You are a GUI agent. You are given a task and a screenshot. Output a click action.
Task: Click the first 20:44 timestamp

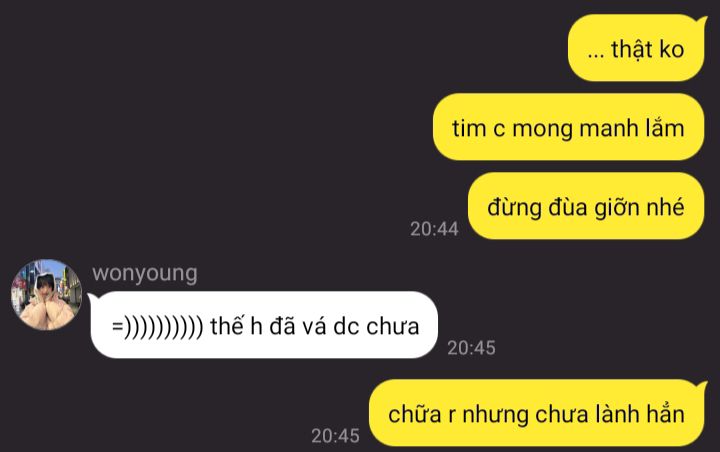click(x=434, y=229)
